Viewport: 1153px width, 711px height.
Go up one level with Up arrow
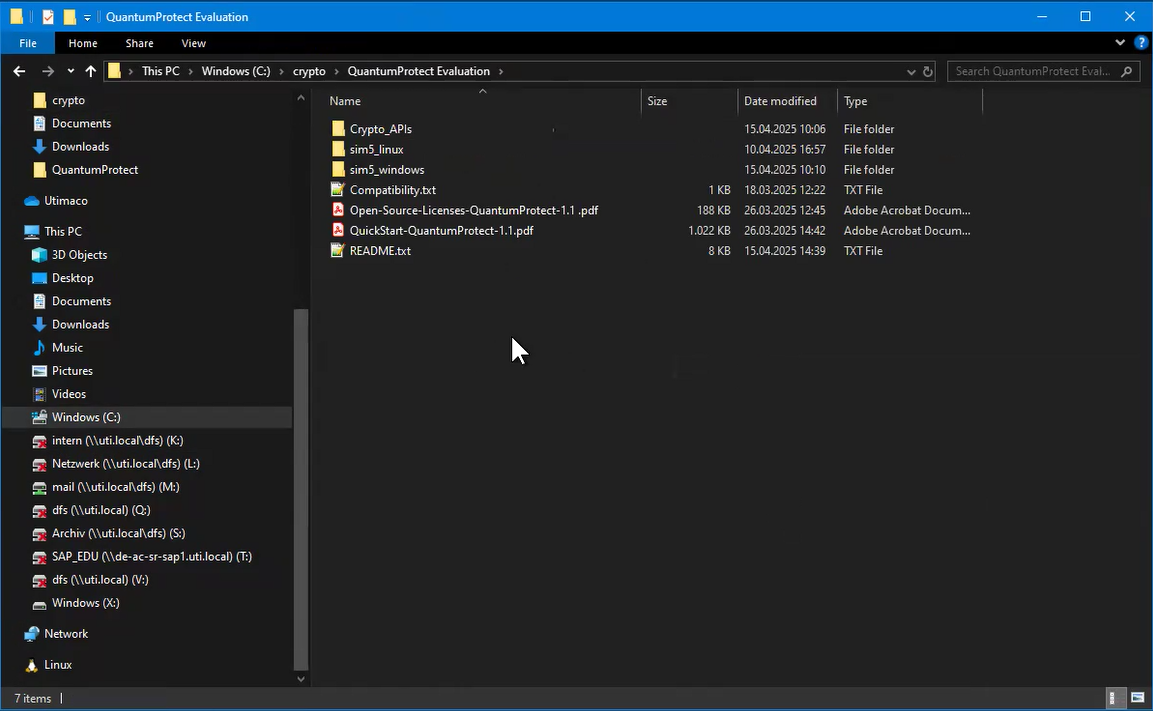[x=90, y=71]
